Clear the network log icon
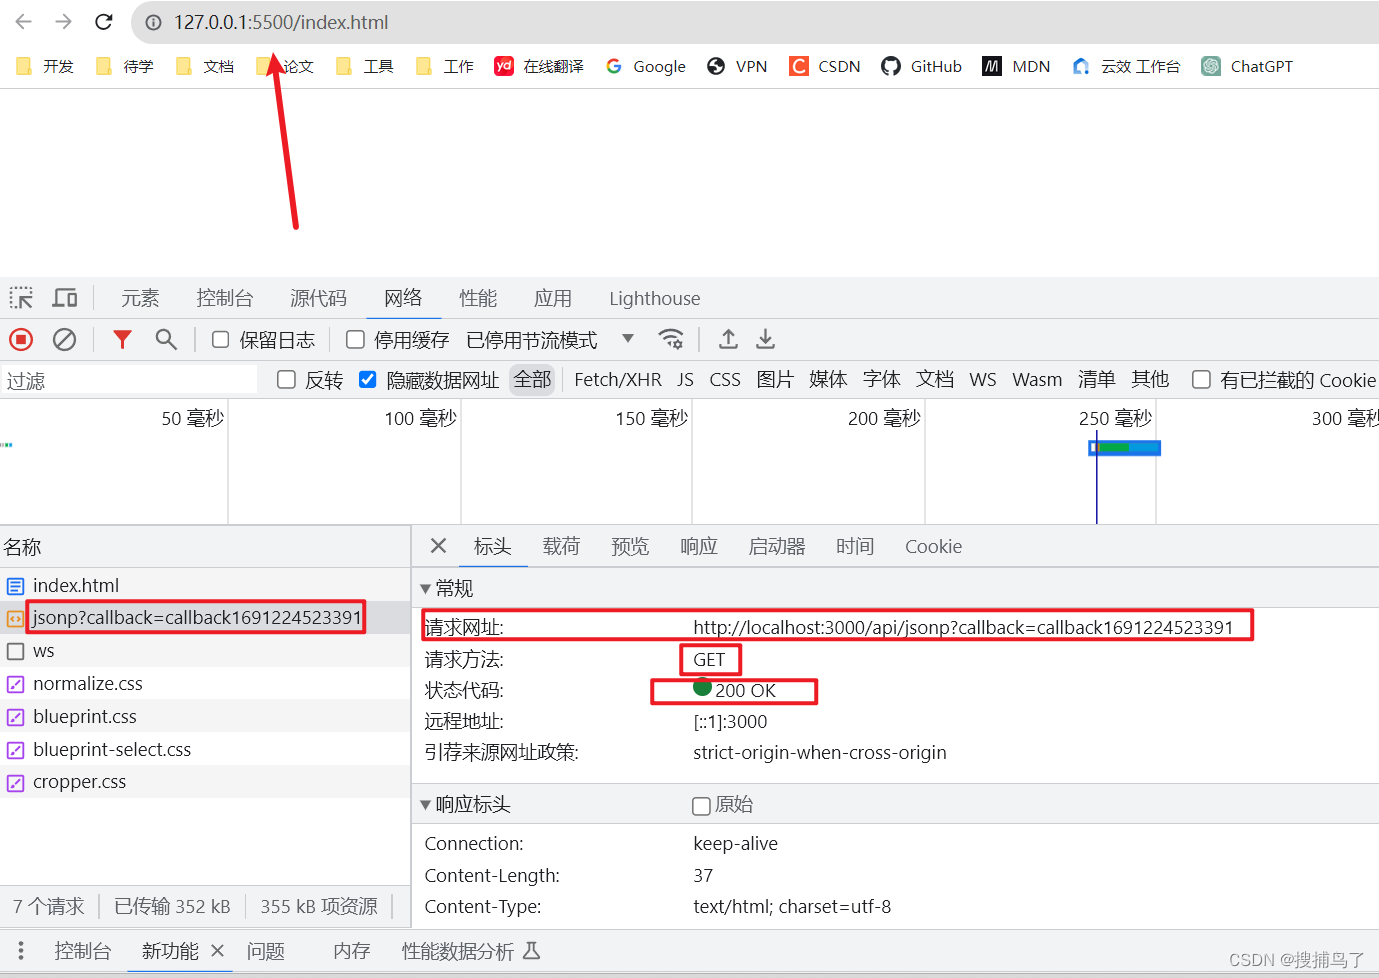1379x978 pixels. (64, 340)
